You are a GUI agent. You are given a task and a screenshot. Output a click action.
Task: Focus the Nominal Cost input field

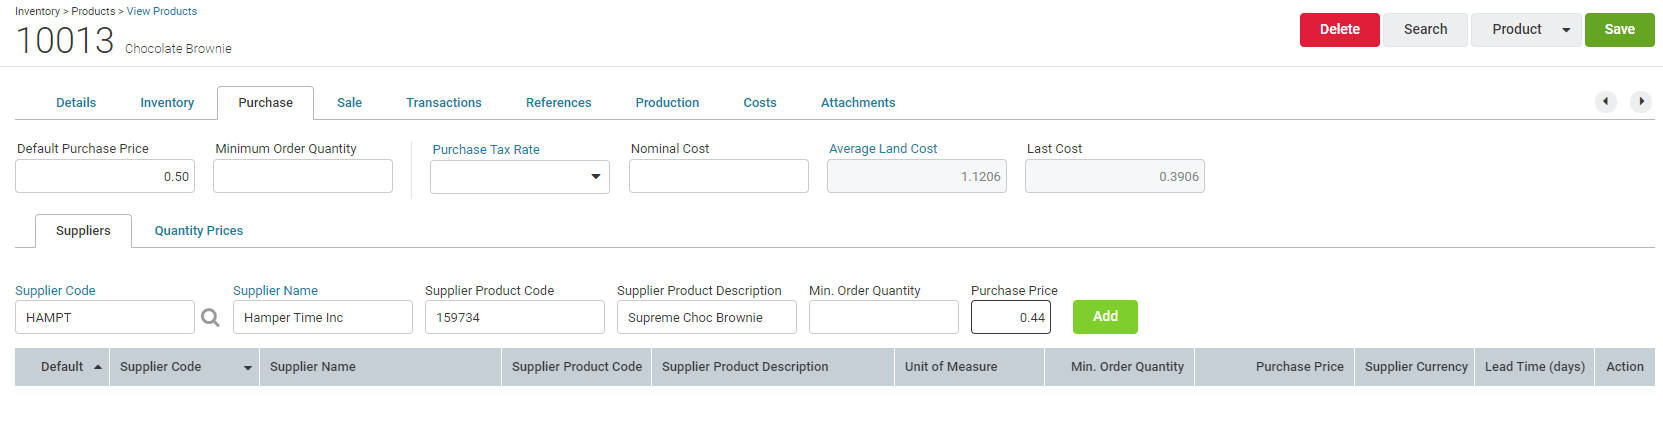pos(719,176)
